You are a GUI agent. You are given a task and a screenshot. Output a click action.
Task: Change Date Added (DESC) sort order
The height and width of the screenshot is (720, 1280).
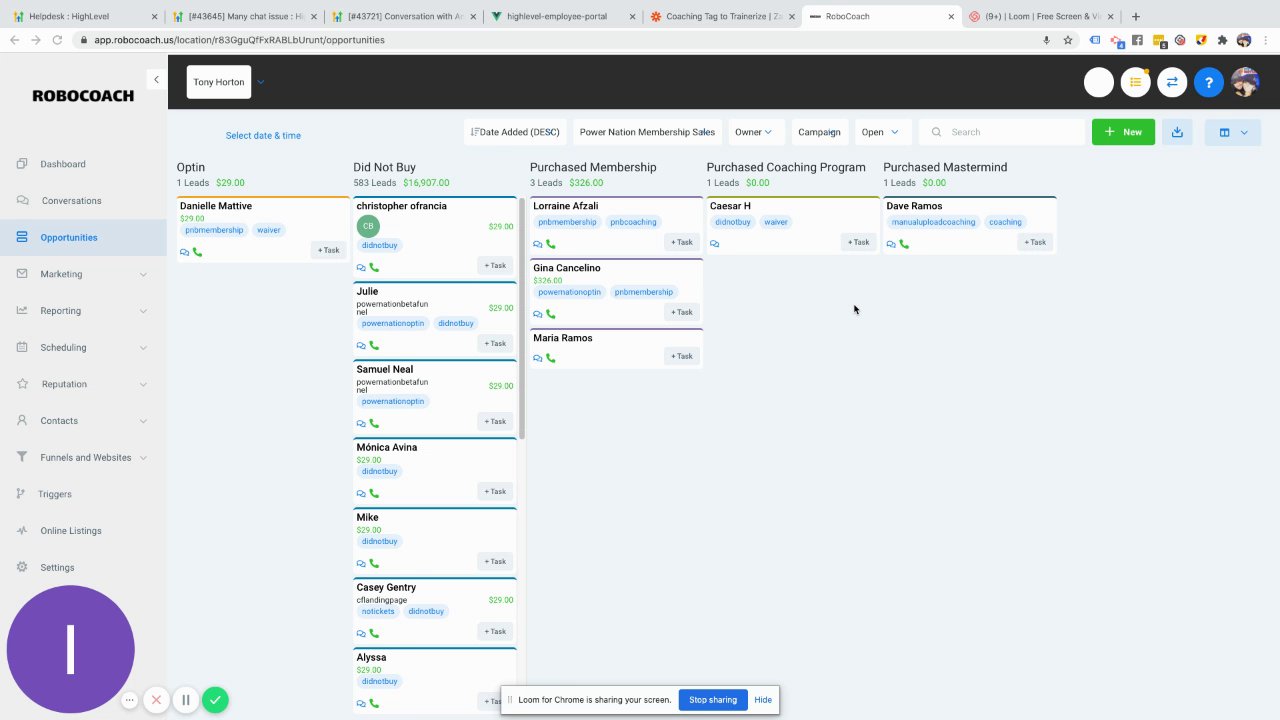(x=515, y=132)
